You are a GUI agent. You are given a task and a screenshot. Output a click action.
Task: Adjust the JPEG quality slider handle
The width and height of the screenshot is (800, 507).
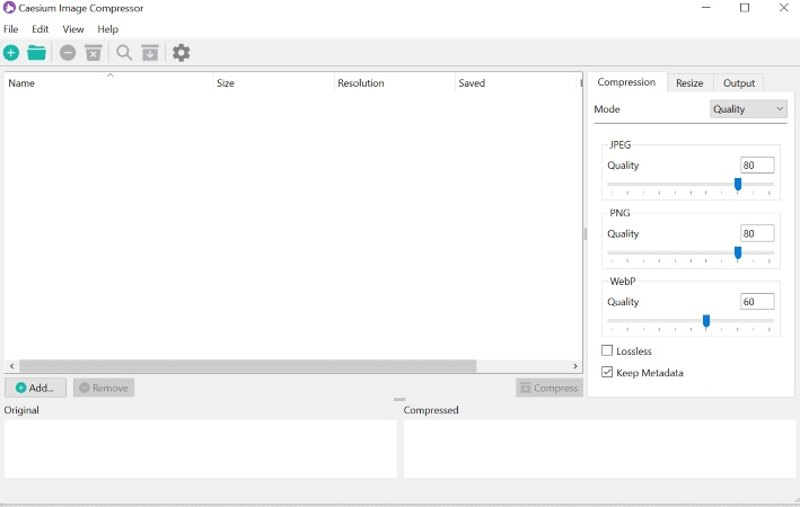(738, 184)
